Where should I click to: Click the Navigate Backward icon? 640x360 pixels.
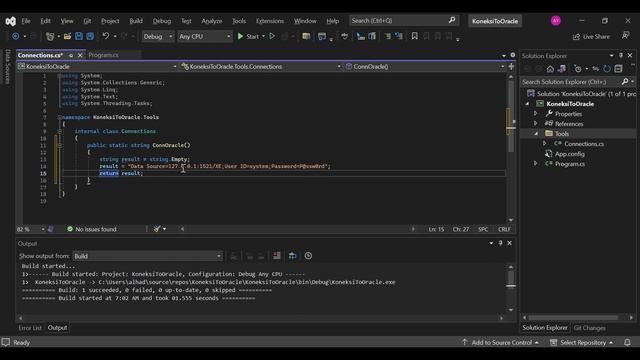tap(15, 36)
